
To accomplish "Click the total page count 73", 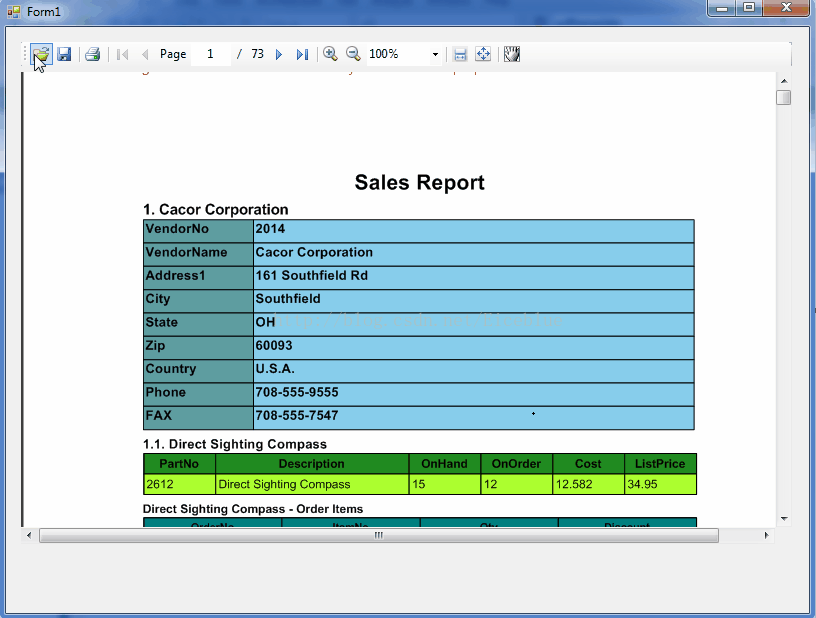I will coord(258,54).
